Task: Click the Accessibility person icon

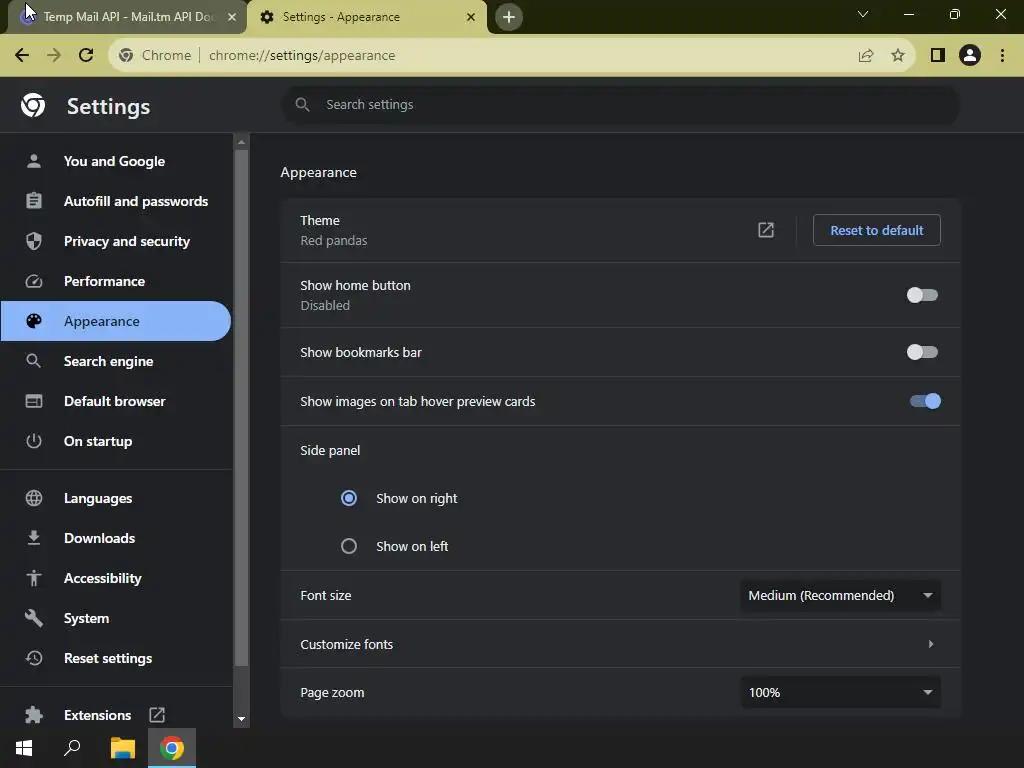Action: point(33,578)
